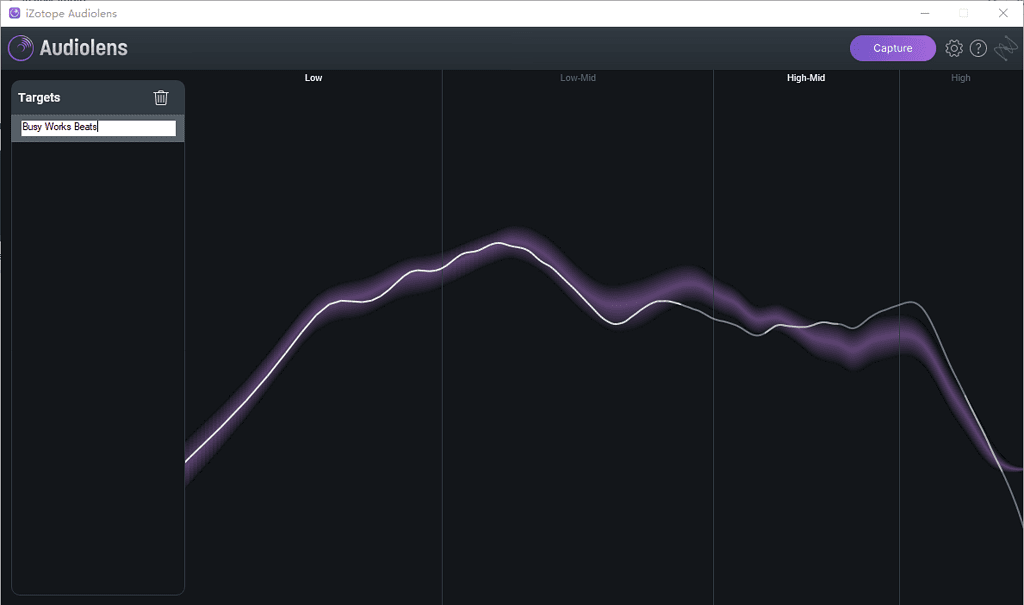1024x605 pixels.
Task: Delete target using the trash icon
Action: (161, 97)
